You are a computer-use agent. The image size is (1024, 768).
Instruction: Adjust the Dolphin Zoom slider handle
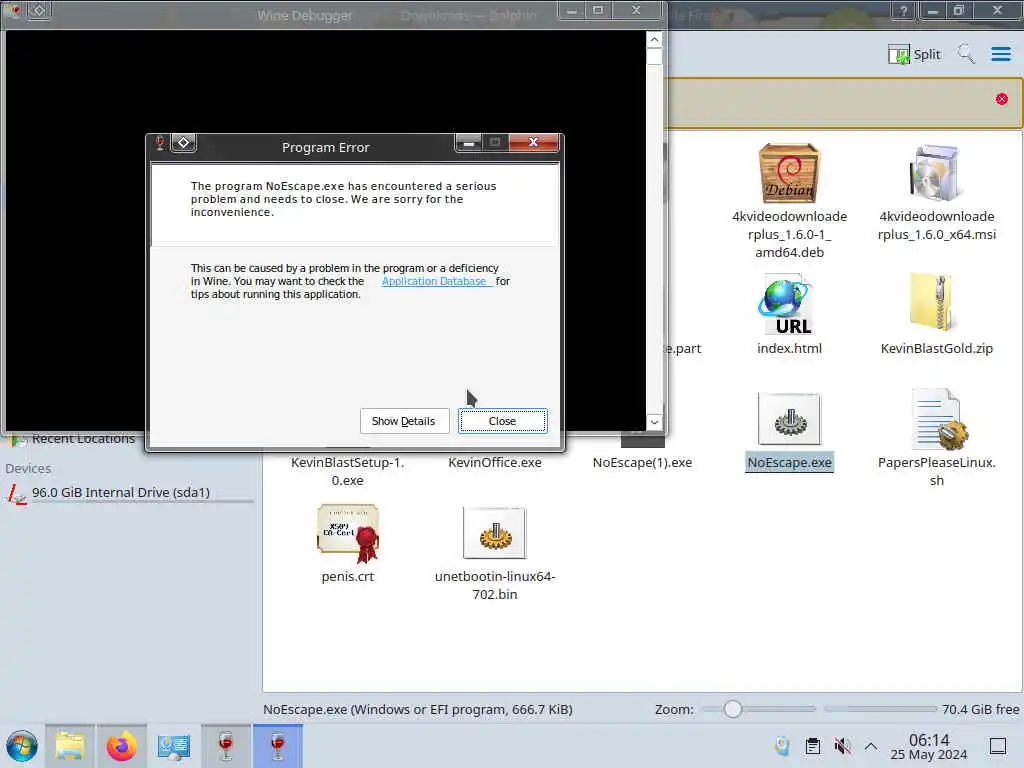[733, 709]
